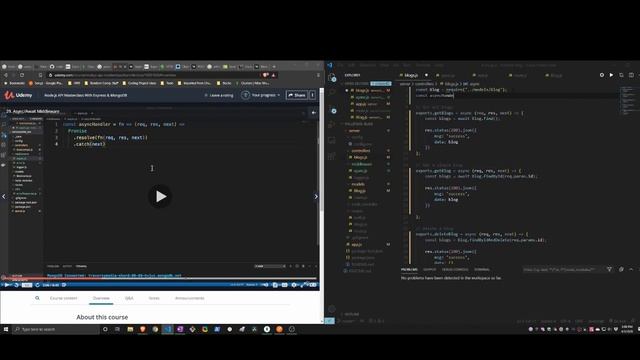Image resolution: width=640 pixels, height=360 pixels.
Task: Switch to Course content tab
Action: [63, 298]
